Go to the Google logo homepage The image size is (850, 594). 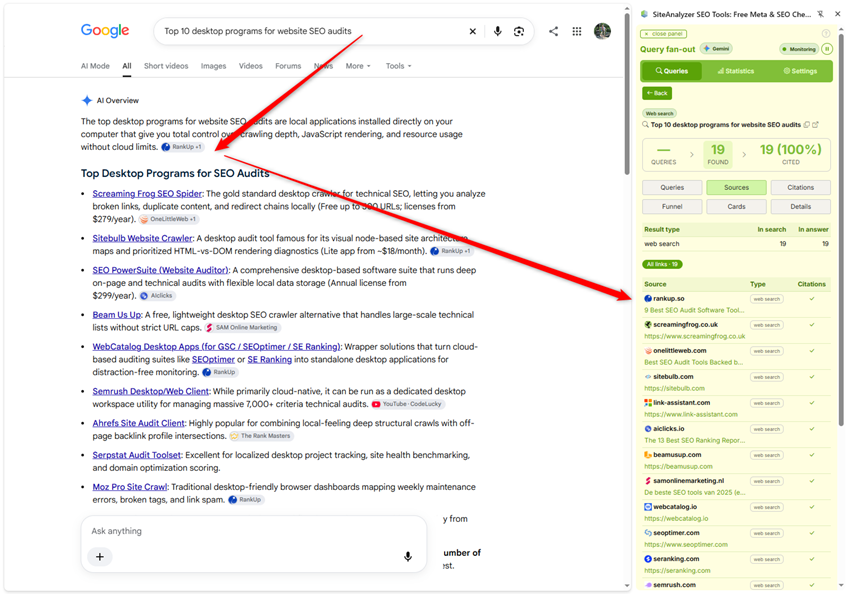105,30
